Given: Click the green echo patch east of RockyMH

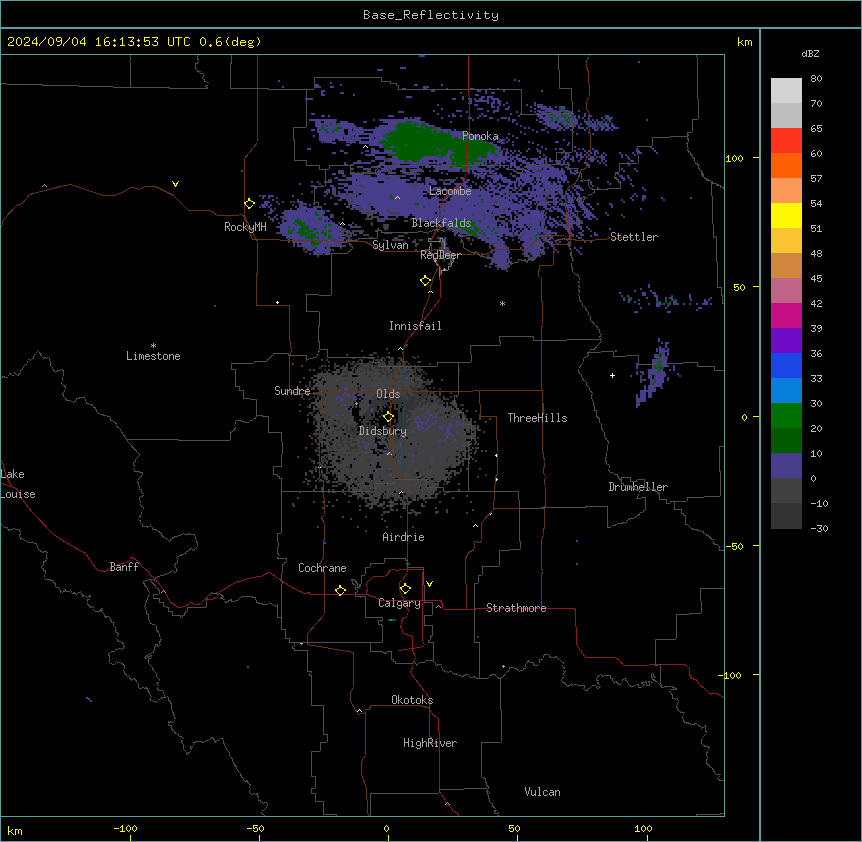Looking at the screenshot, I should coord(308,229).
